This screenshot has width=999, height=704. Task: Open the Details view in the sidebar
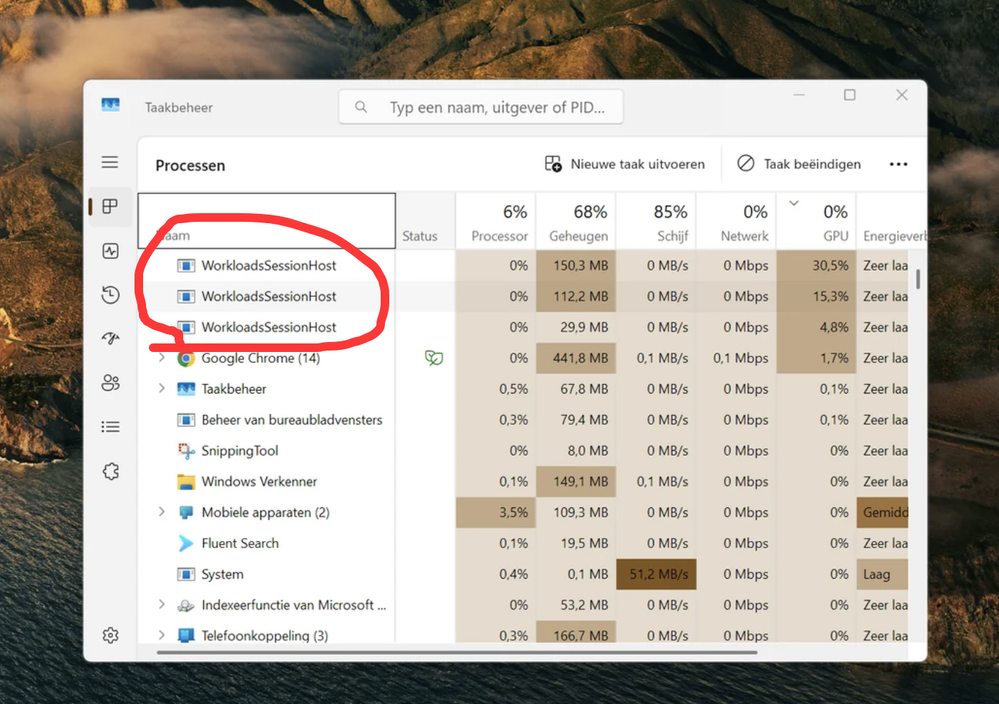point(110,427)
